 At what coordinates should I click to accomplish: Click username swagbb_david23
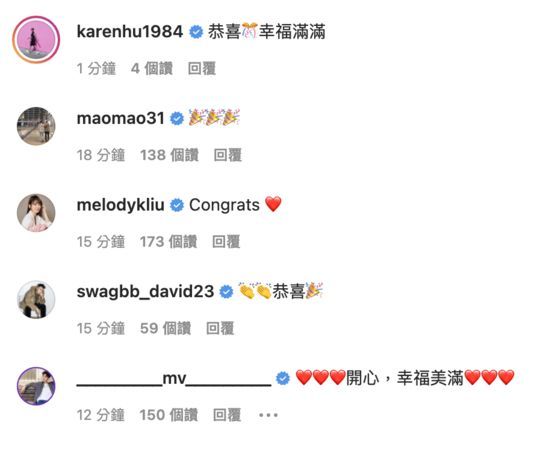click(x=145, y=292)
